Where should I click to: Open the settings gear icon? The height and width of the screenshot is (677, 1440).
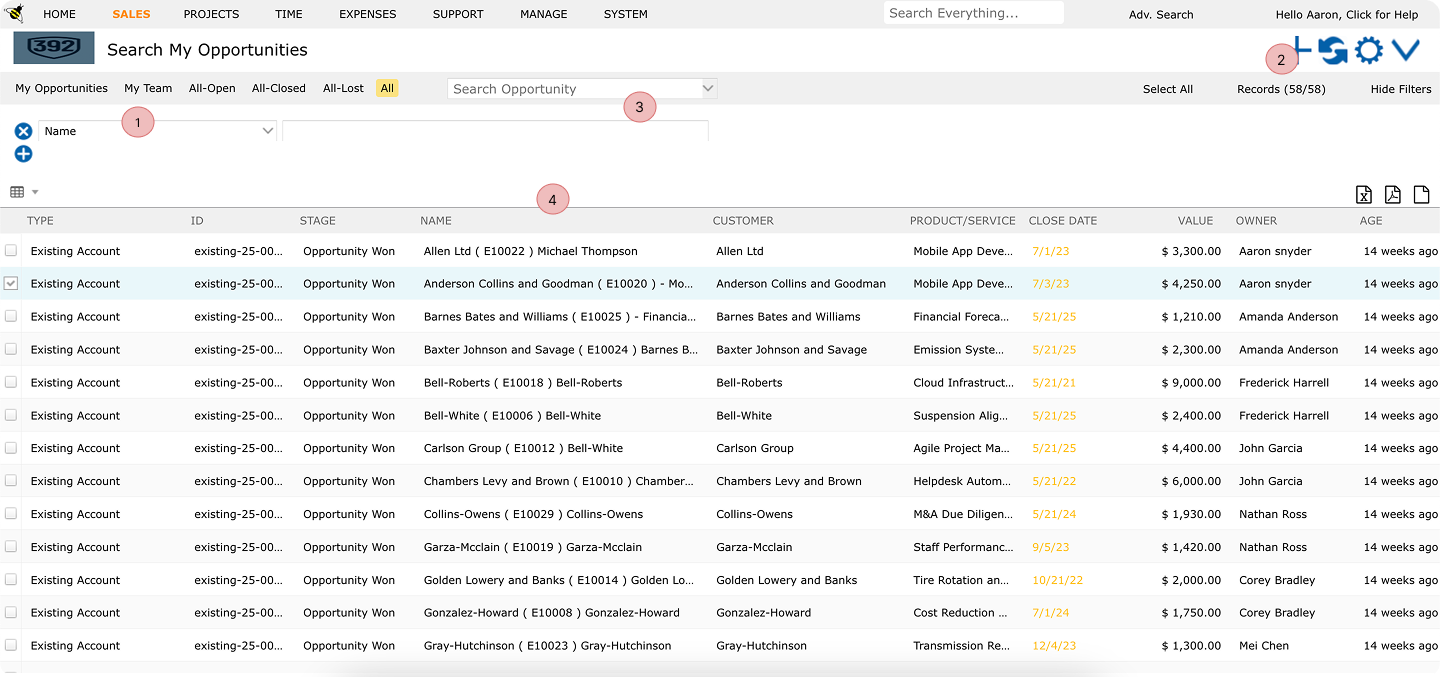coord(1368,50)
